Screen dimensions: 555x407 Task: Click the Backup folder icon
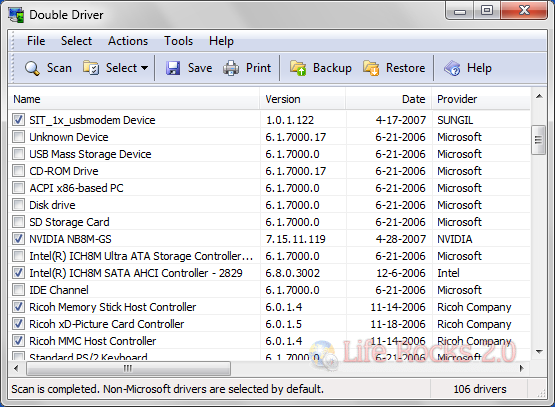click(298, 68)
